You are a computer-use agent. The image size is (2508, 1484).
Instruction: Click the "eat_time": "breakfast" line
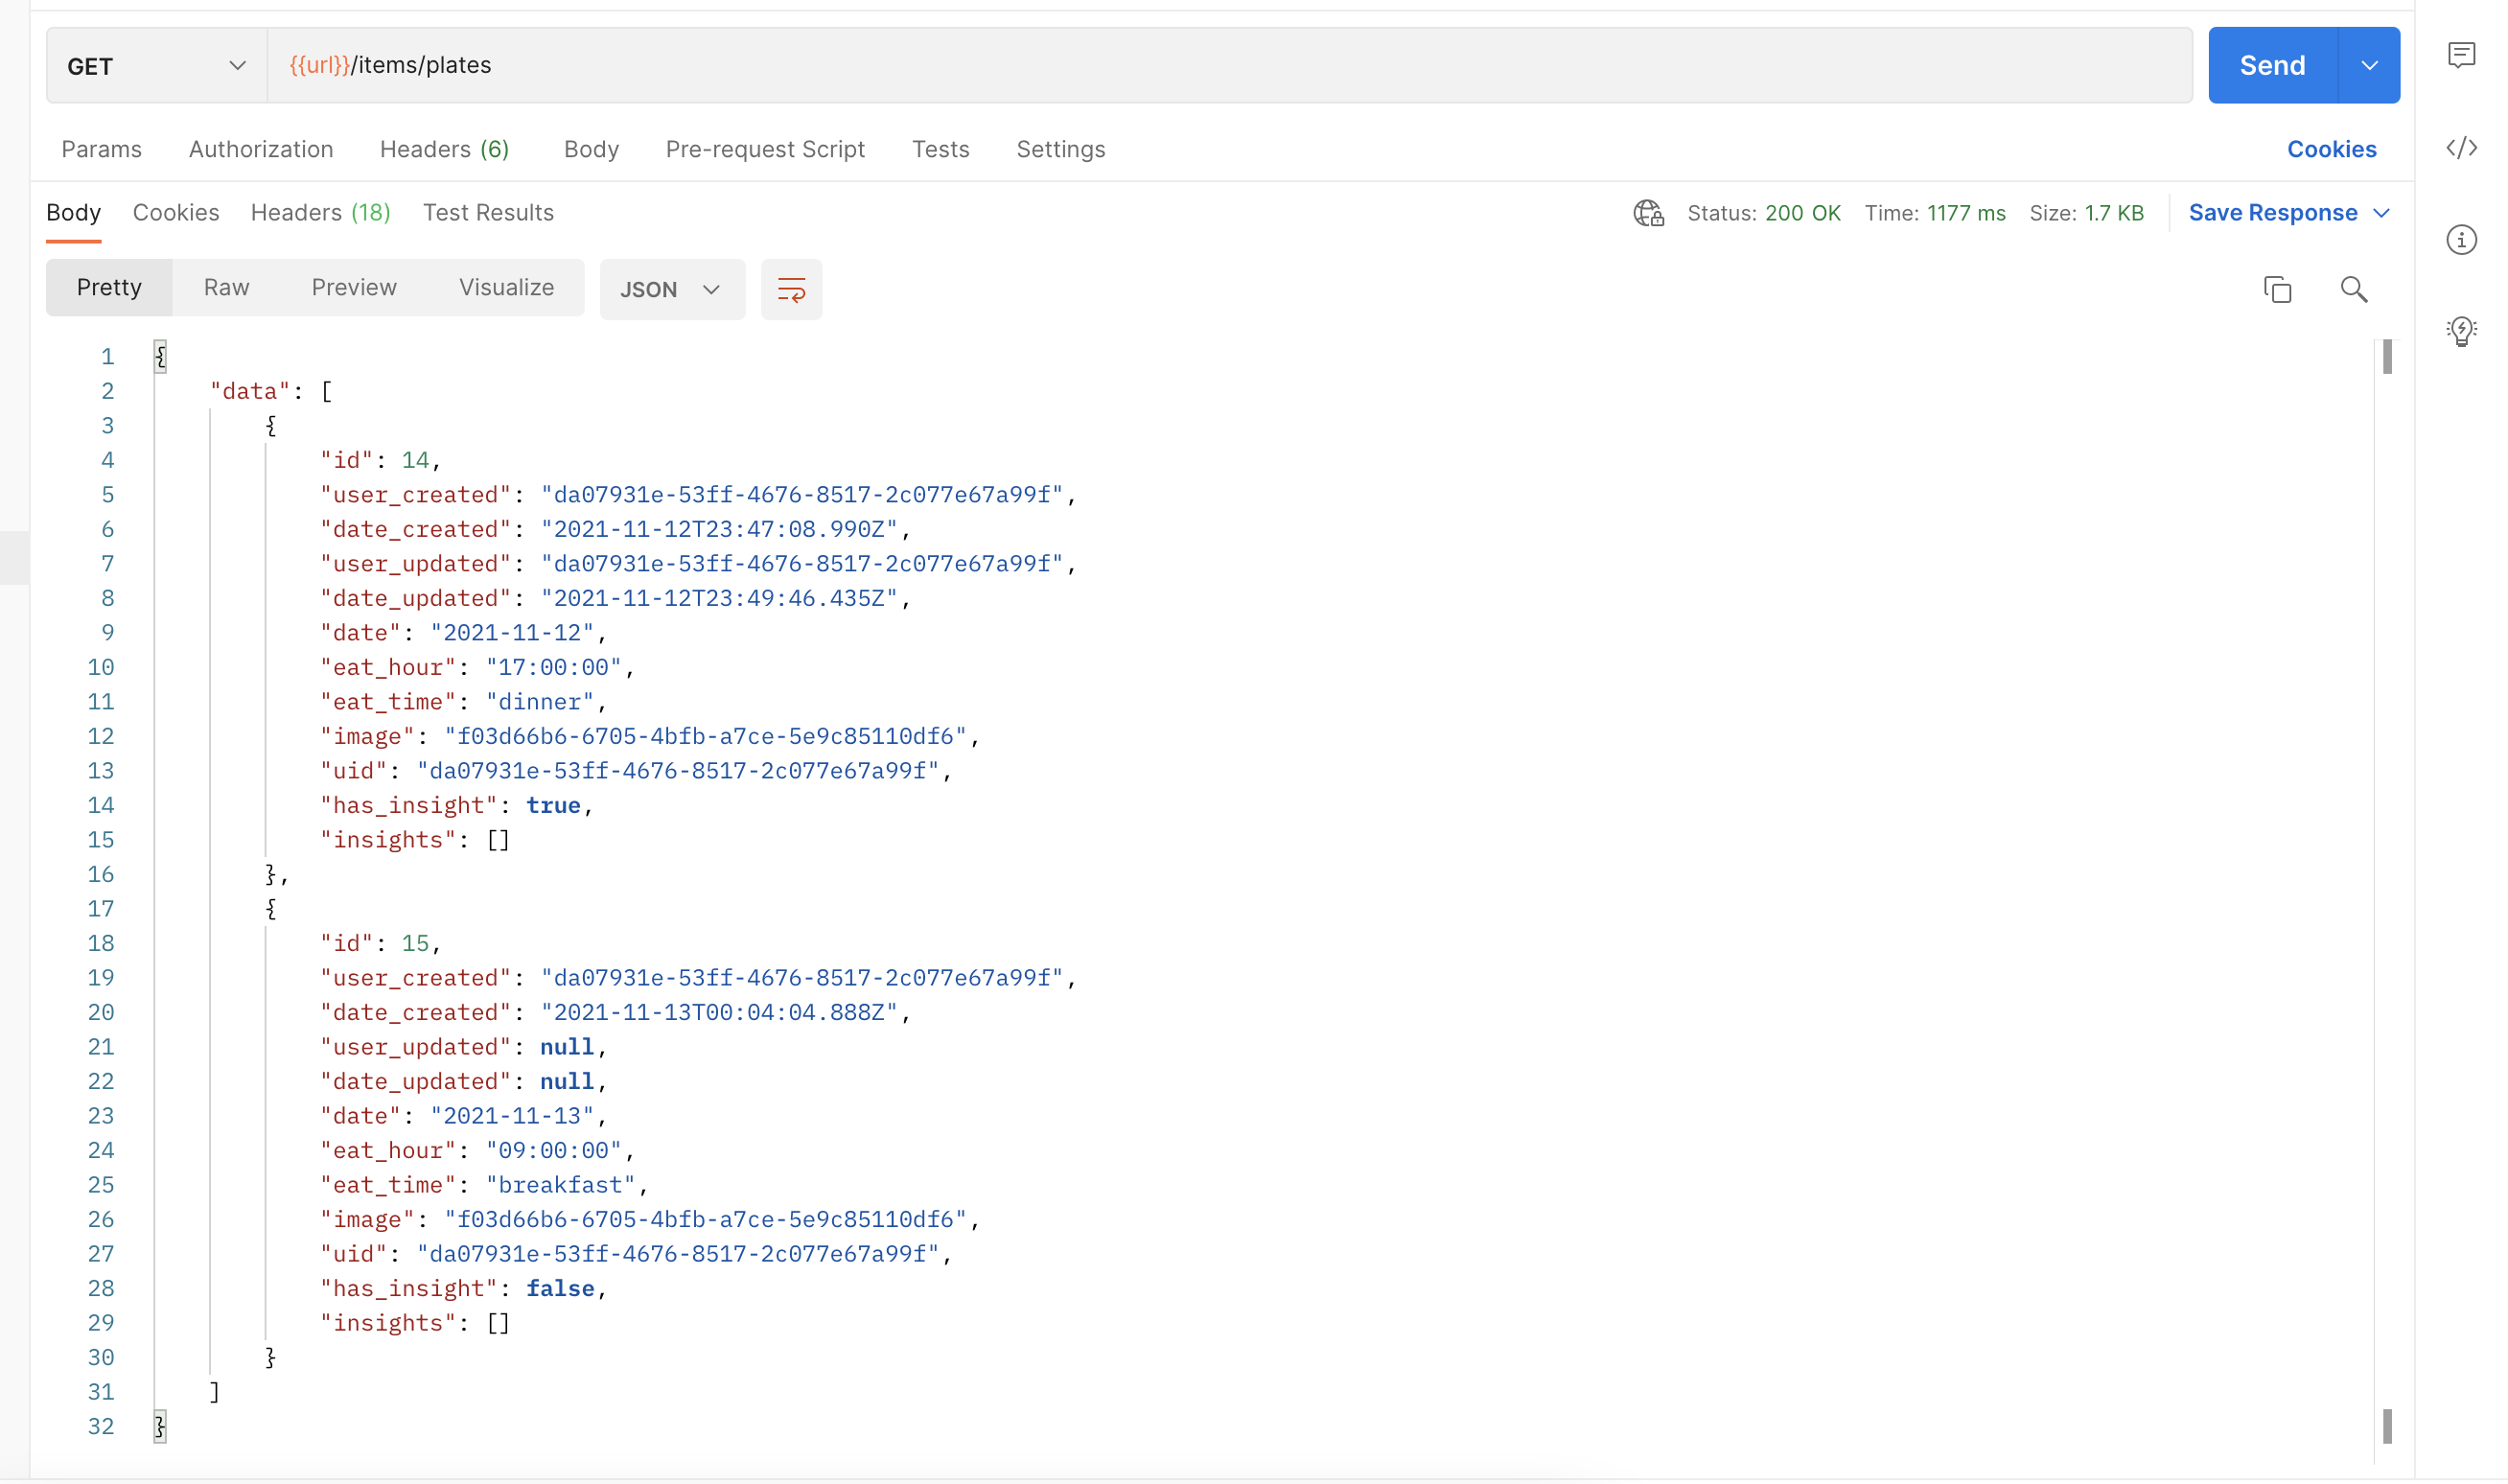[x=484, y=1185]
